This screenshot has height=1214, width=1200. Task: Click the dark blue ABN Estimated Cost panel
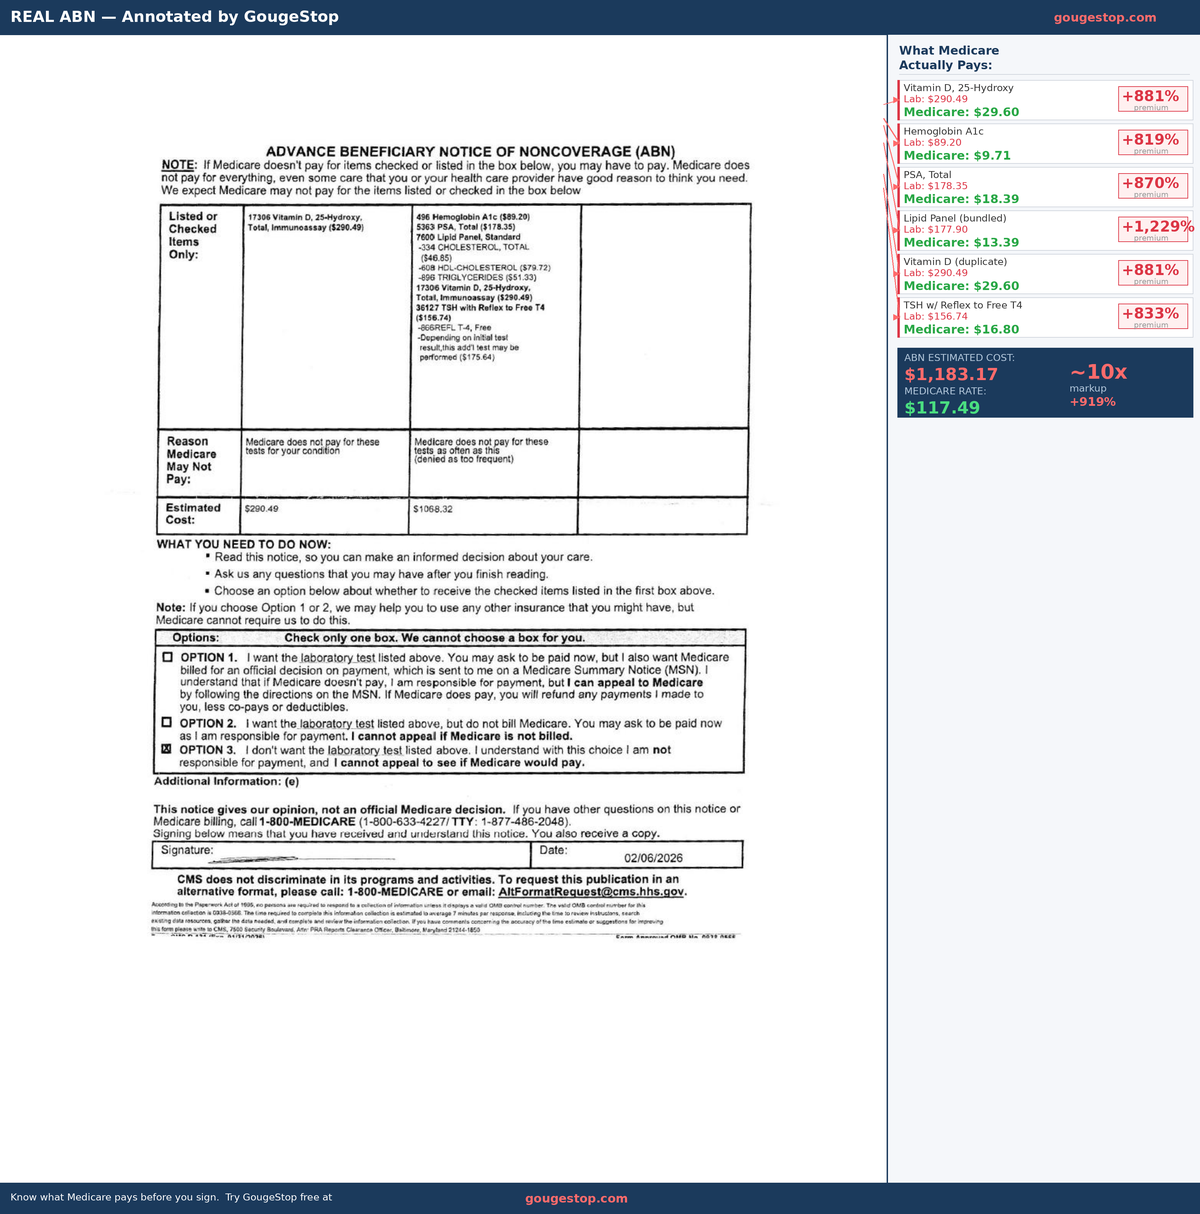[1045, 383]
